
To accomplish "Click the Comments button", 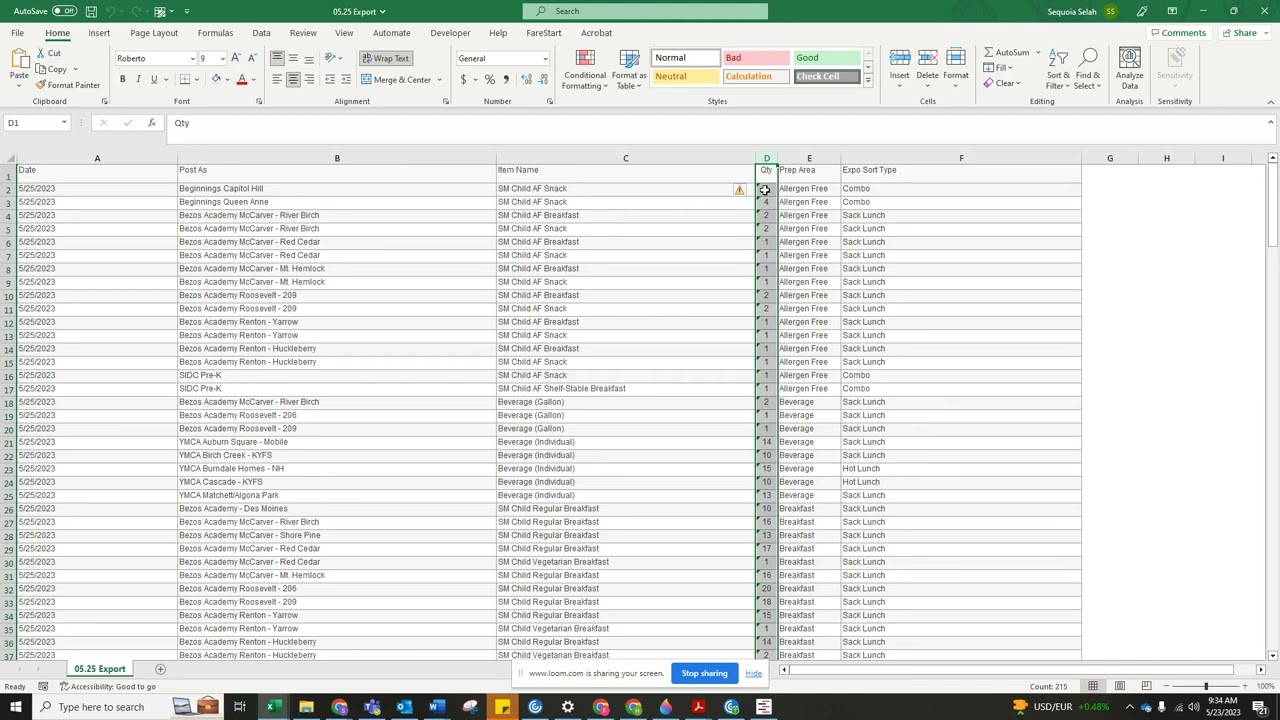I will coord(1179,33).
